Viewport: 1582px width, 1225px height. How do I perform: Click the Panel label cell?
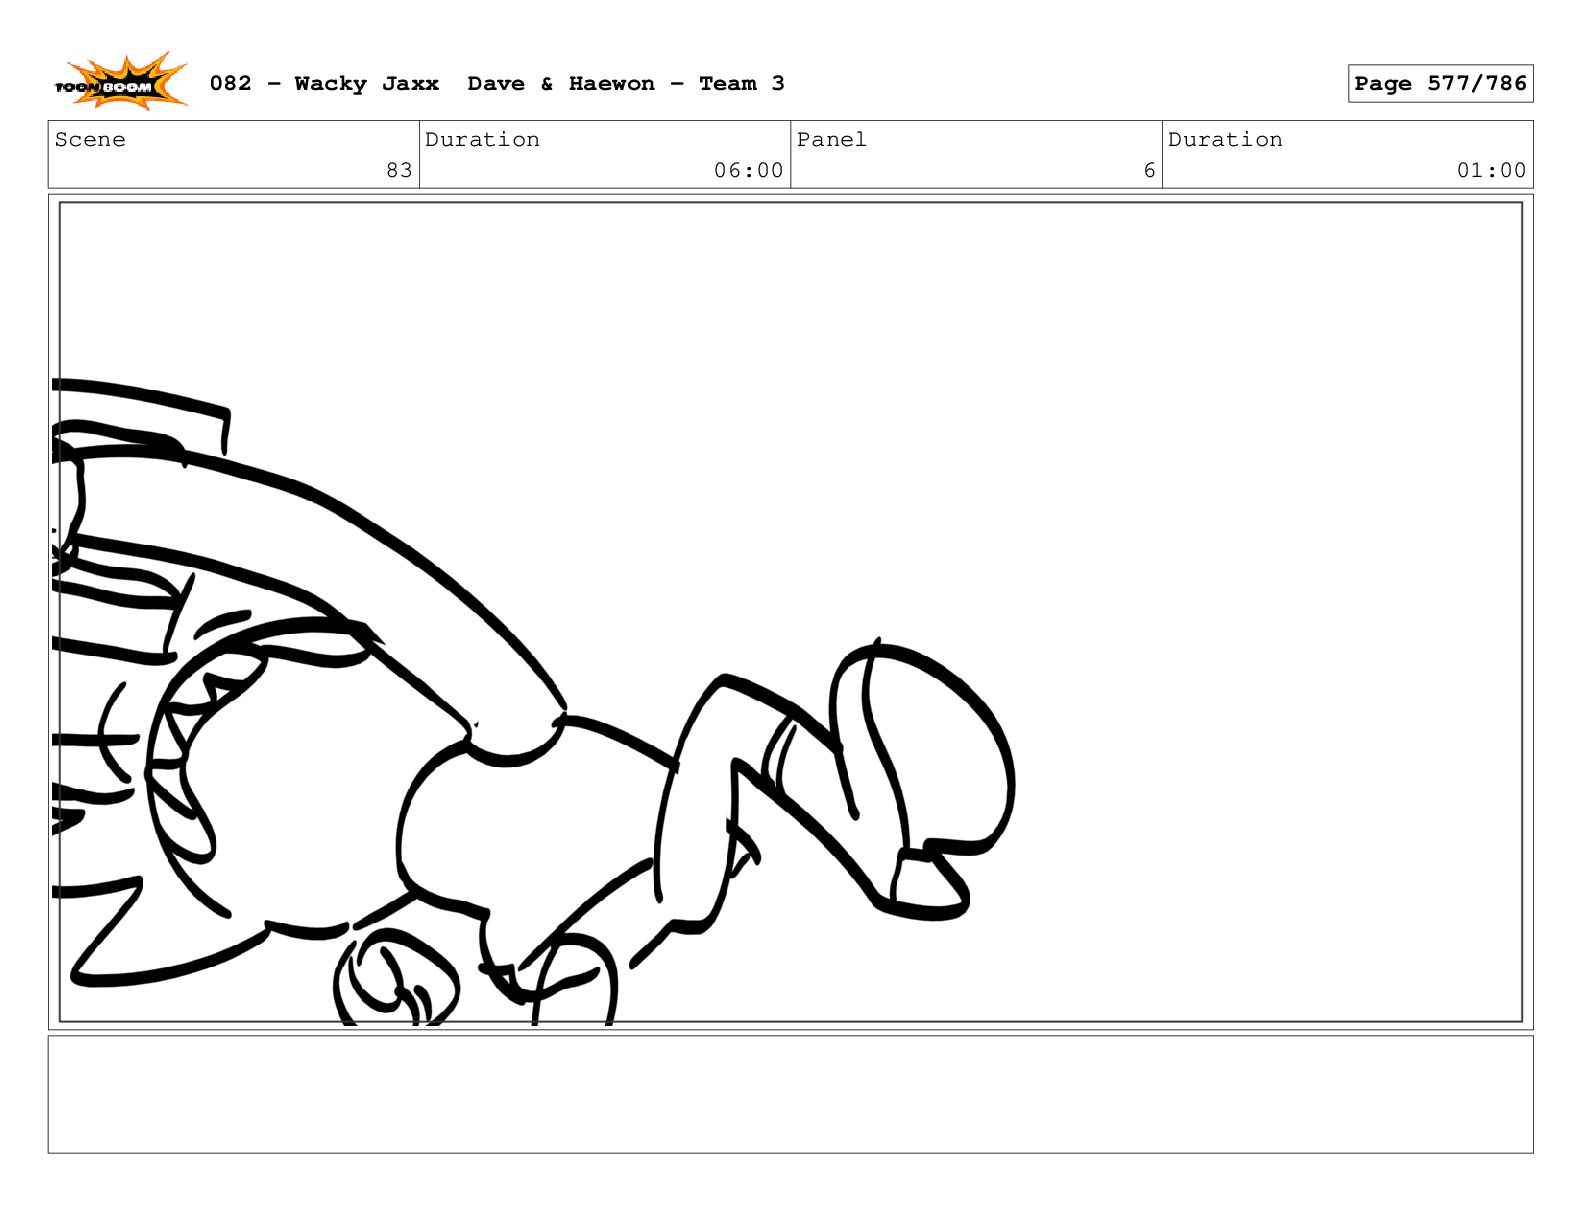[x=831, y=140]
